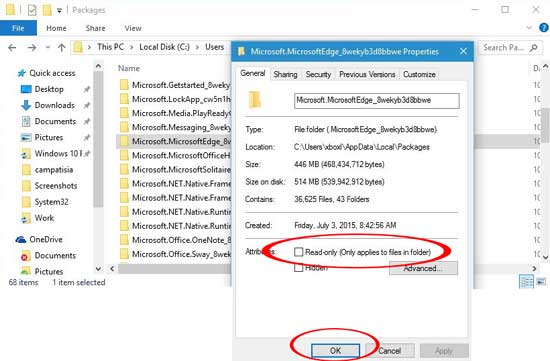Open the Sharing tab in Properties
The height and width of the screenshot is (361, 550).
point(285,74)
